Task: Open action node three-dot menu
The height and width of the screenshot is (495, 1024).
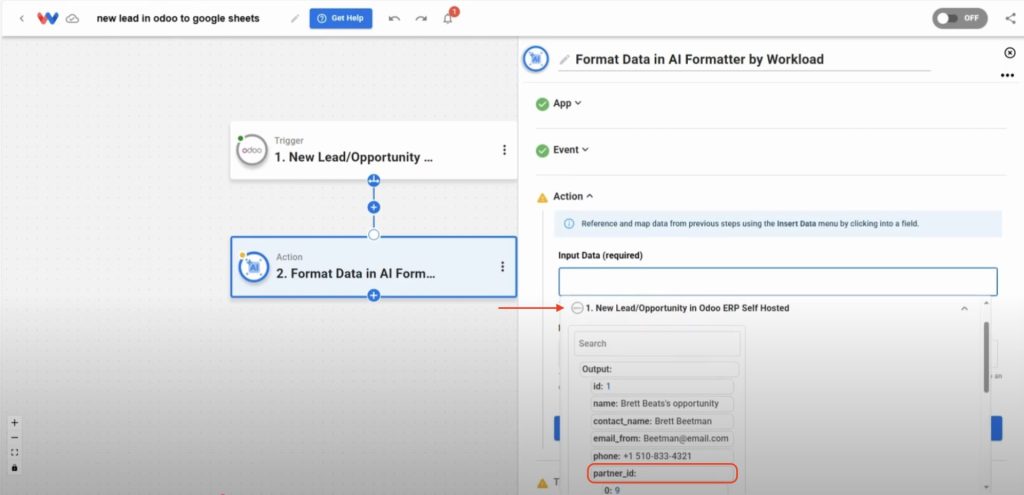Action: click(x=502, y=266)
